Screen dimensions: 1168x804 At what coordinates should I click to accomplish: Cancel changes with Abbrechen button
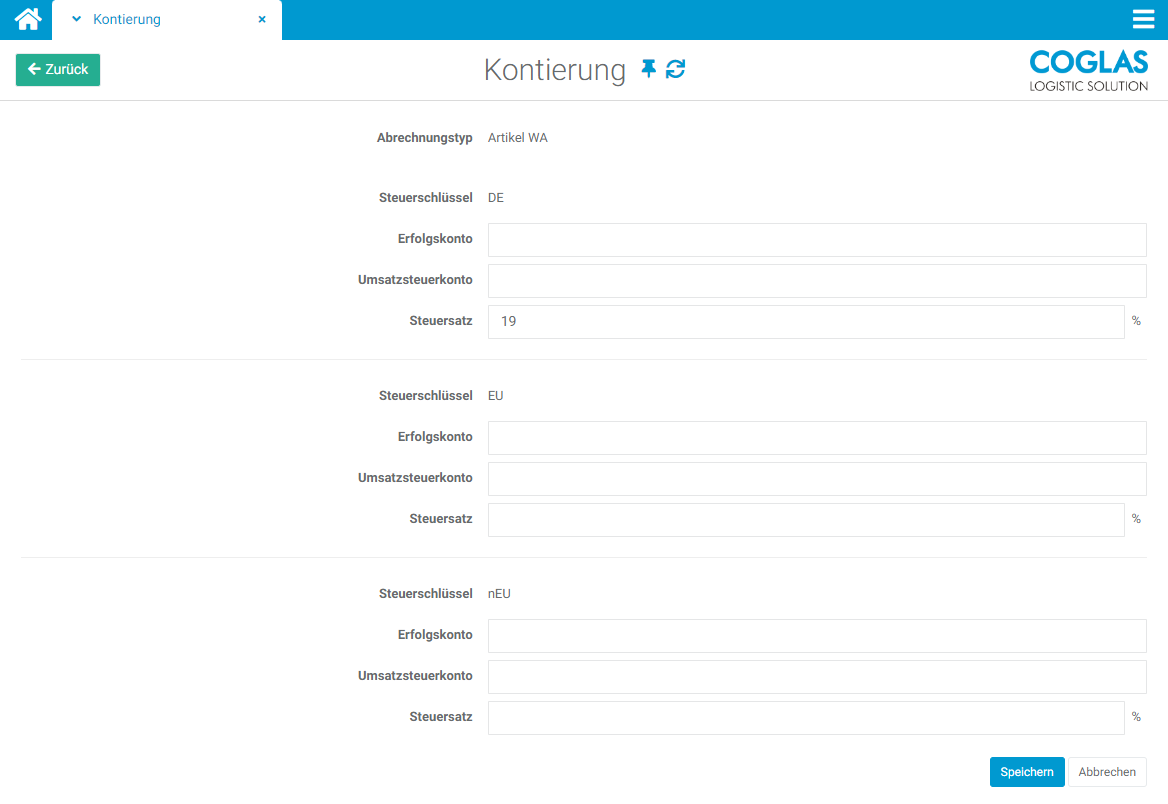1107,772
